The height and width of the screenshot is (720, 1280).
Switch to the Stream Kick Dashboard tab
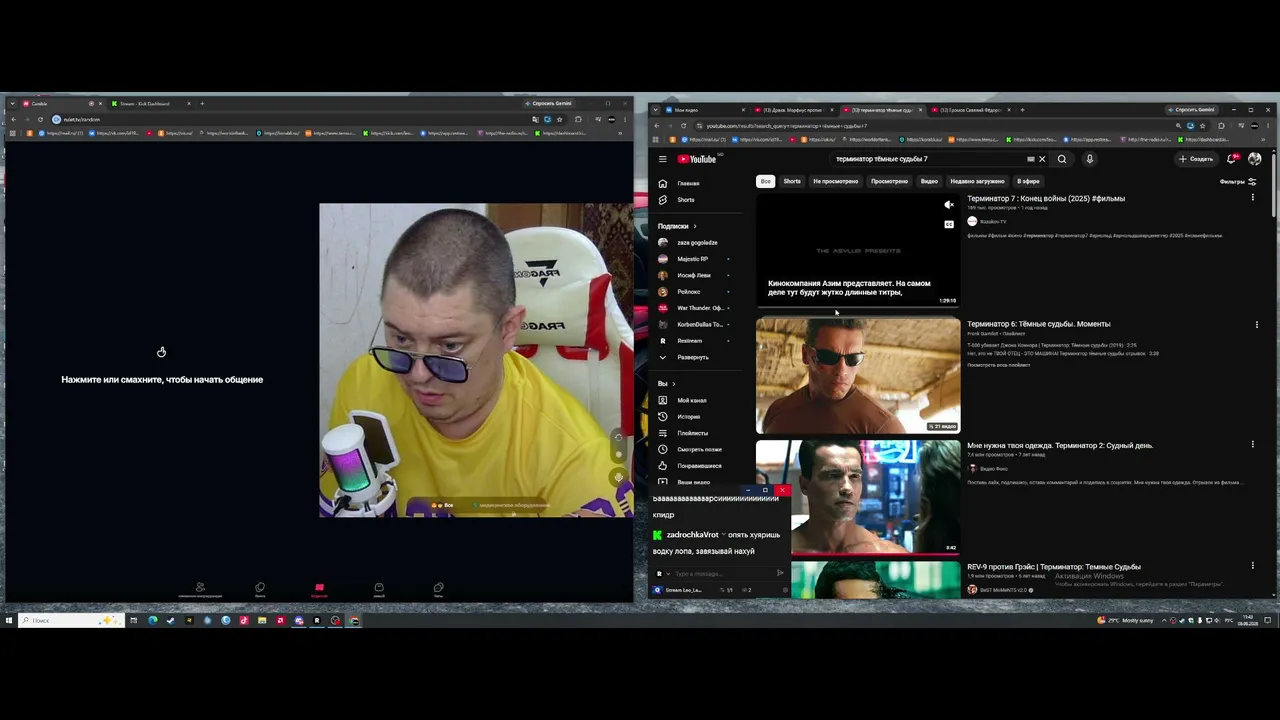(150, 103)
